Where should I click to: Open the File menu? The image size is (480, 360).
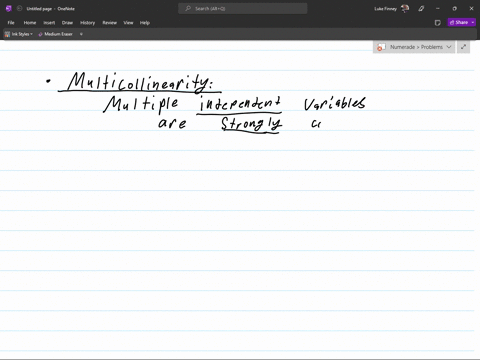click(11, 23)
